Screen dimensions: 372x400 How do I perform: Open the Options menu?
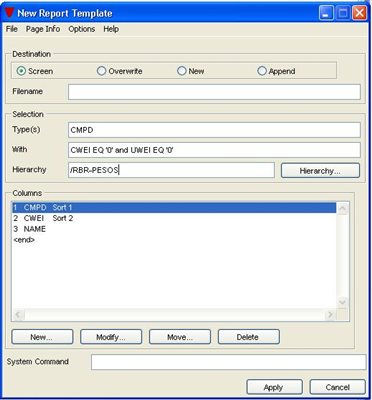tap(82, 29)
